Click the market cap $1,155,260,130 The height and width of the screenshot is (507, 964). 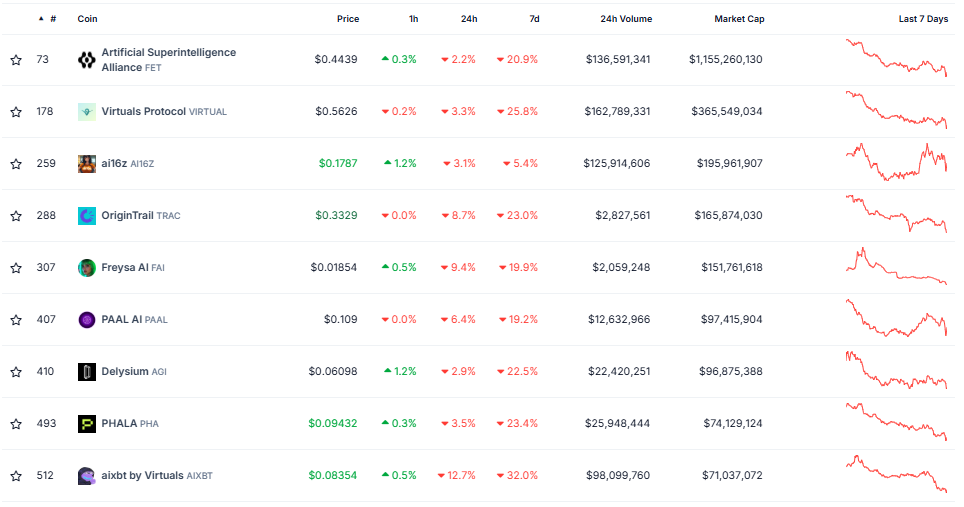pos(725,60)
